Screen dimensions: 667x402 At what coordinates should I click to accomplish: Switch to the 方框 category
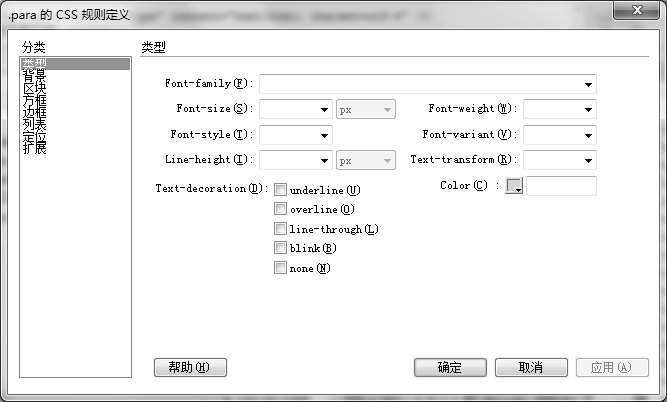tap(34, 100)
